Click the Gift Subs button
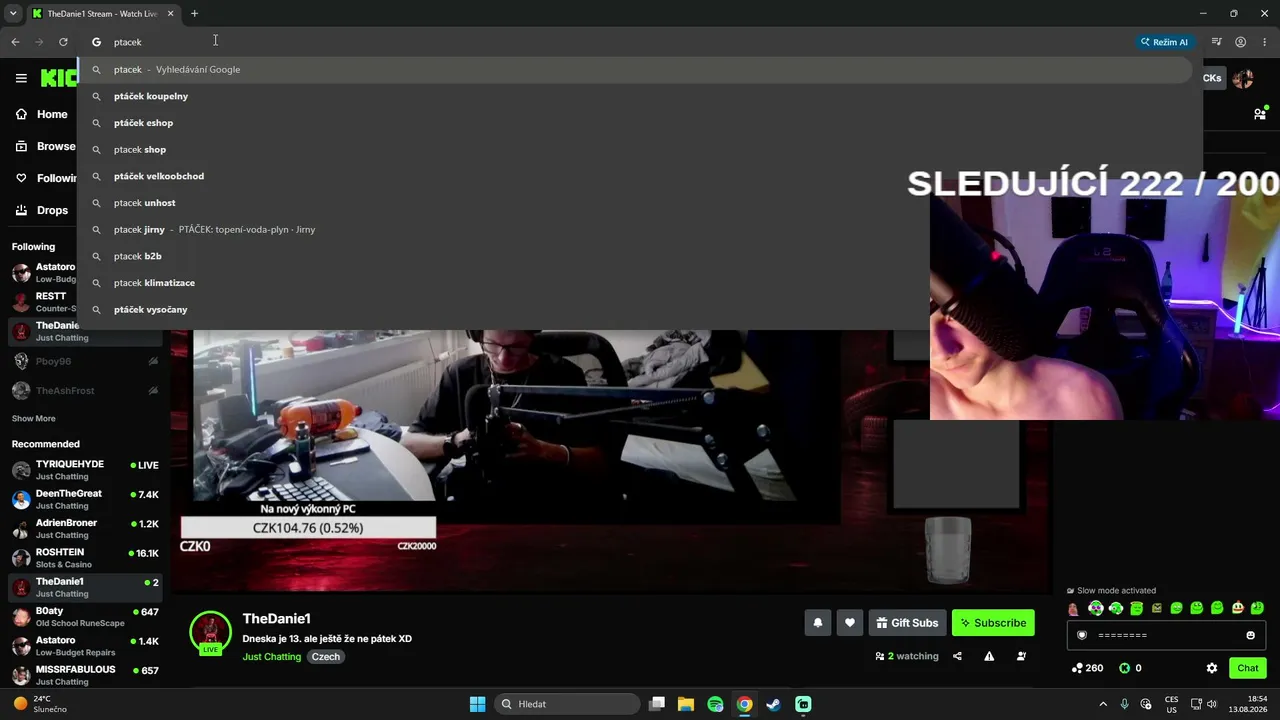Image resolution: width=1280 pixels, height=720 pixels. (907, 623)
